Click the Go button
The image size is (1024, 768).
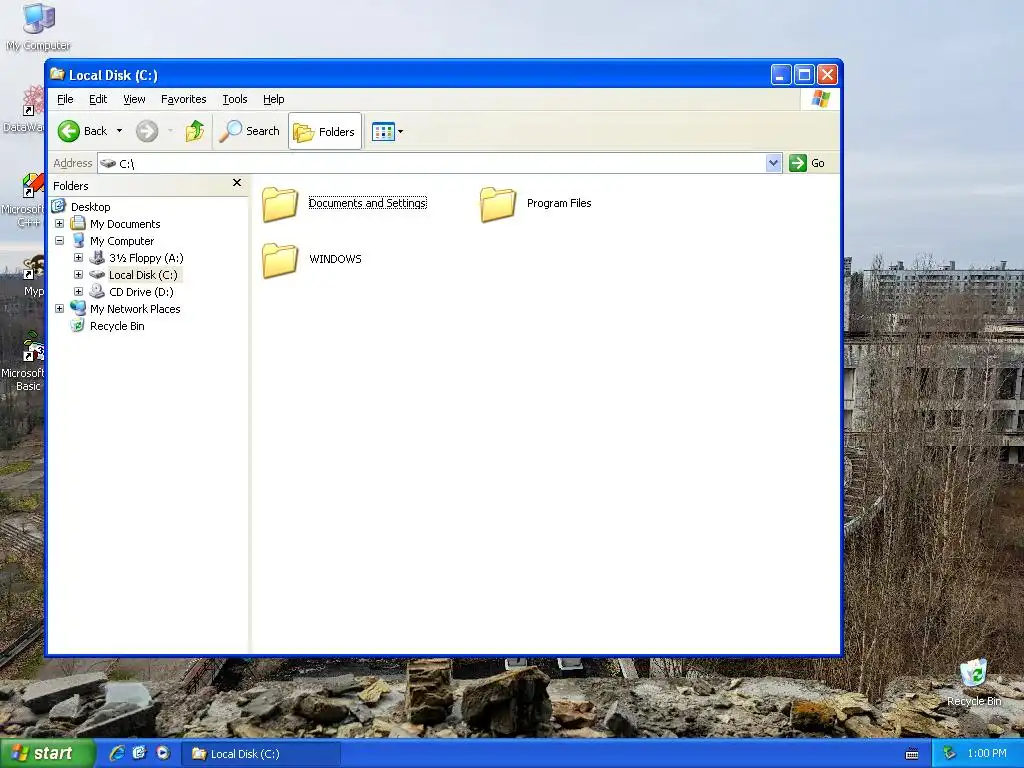(x=807, y=163)
